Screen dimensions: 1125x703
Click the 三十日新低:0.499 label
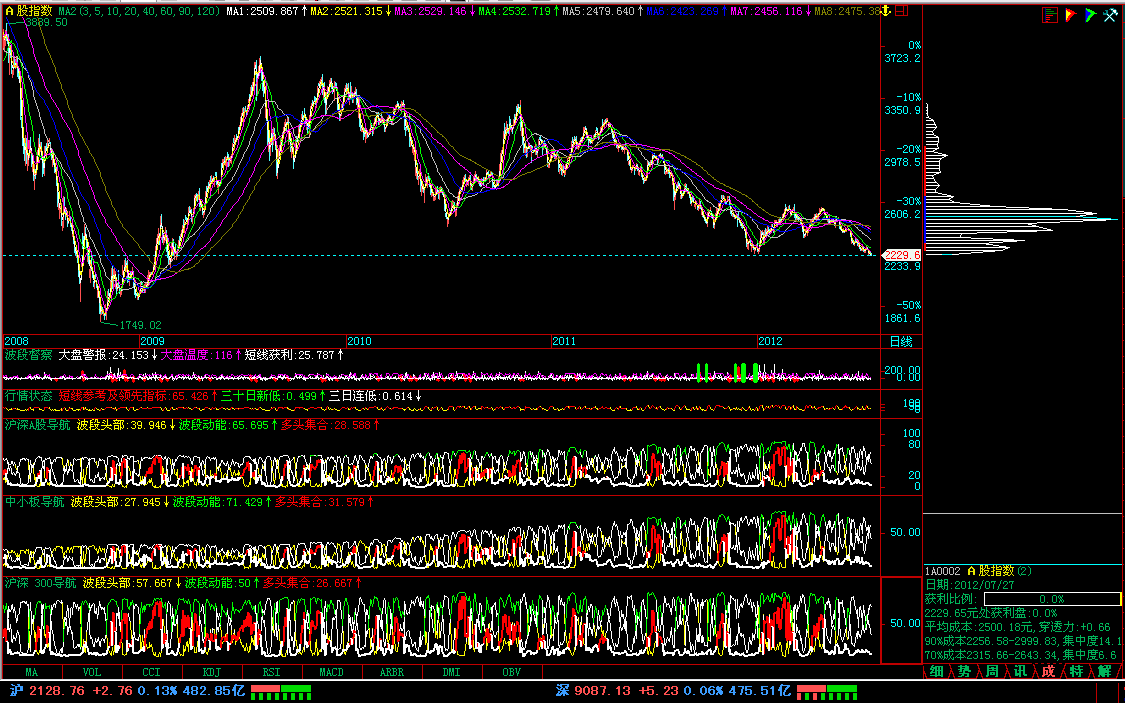coord(269,395)
